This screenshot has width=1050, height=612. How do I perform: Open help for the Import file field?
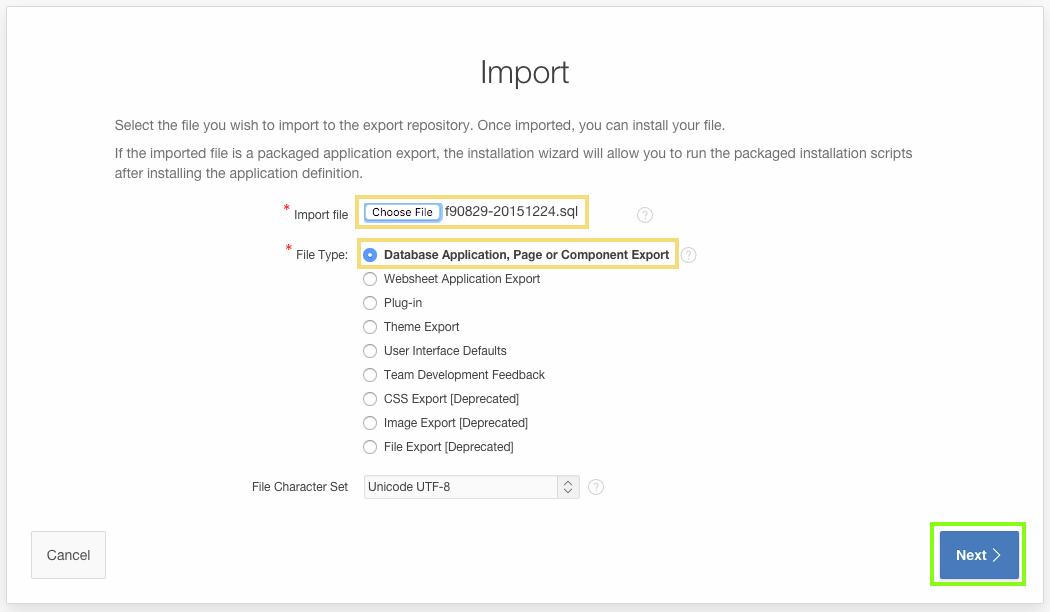click(x=645, y=214)
